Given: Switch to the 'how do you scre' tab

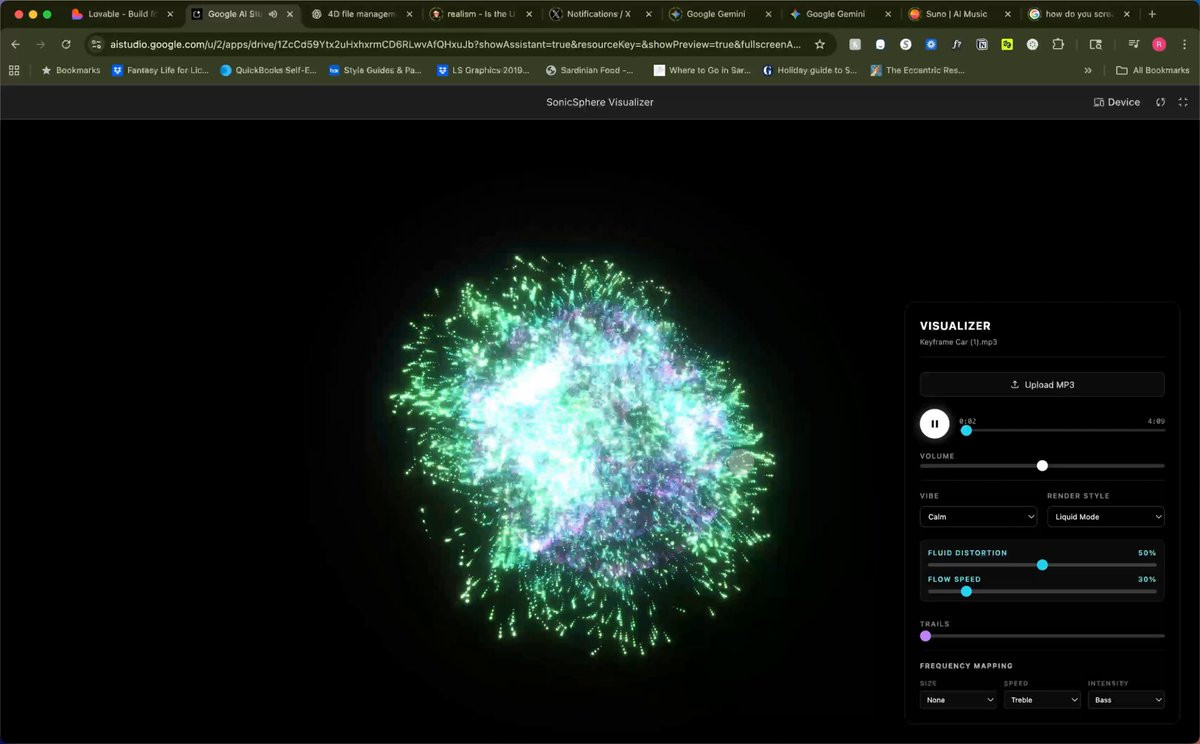Looking at the screenshot, I should (x=1078, y=14).
